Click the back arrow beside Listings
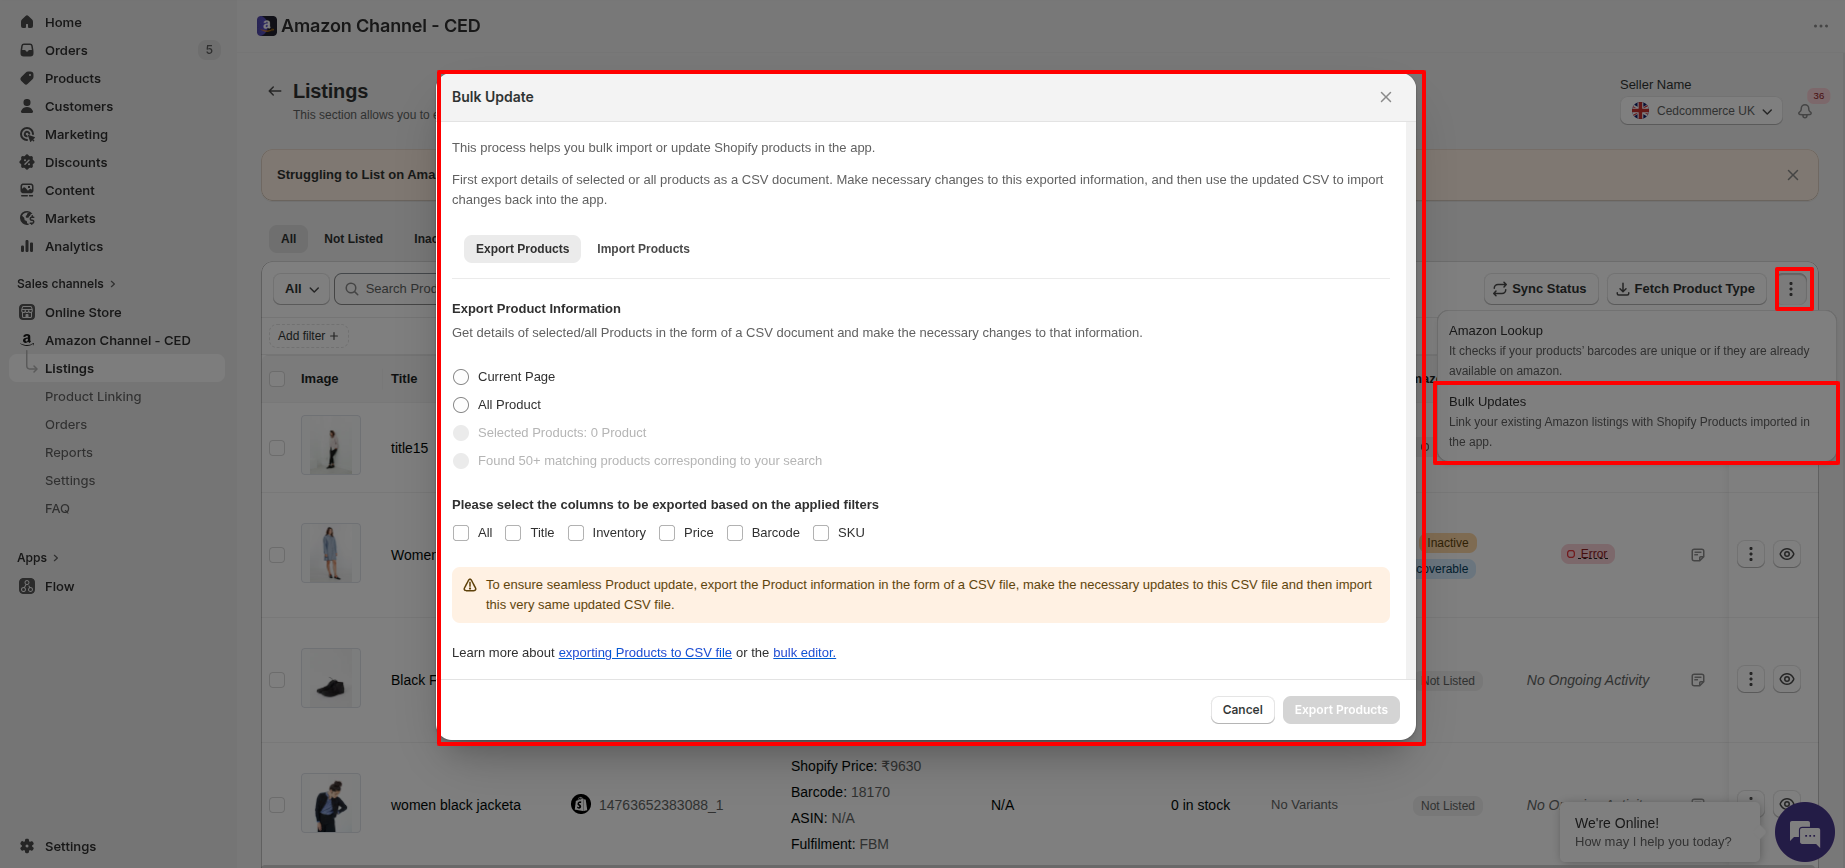This screenshot has height=868, width=1845. [275, 91]
